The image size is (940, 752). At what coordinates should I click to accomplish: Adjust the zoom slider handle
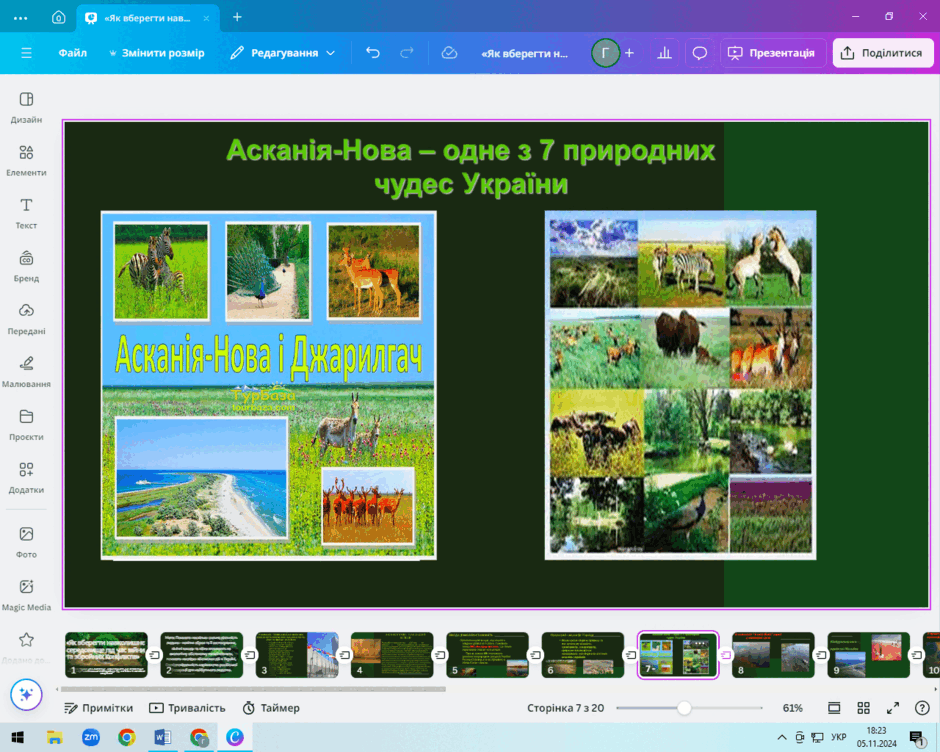(684, 708)
